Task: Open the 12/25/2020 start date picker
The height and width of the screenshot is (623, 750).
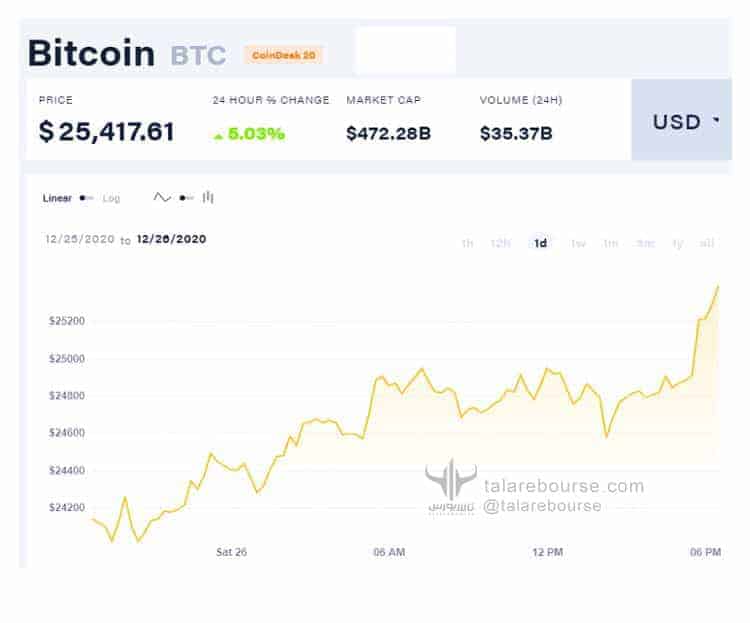Action: (x=79, y=240)
